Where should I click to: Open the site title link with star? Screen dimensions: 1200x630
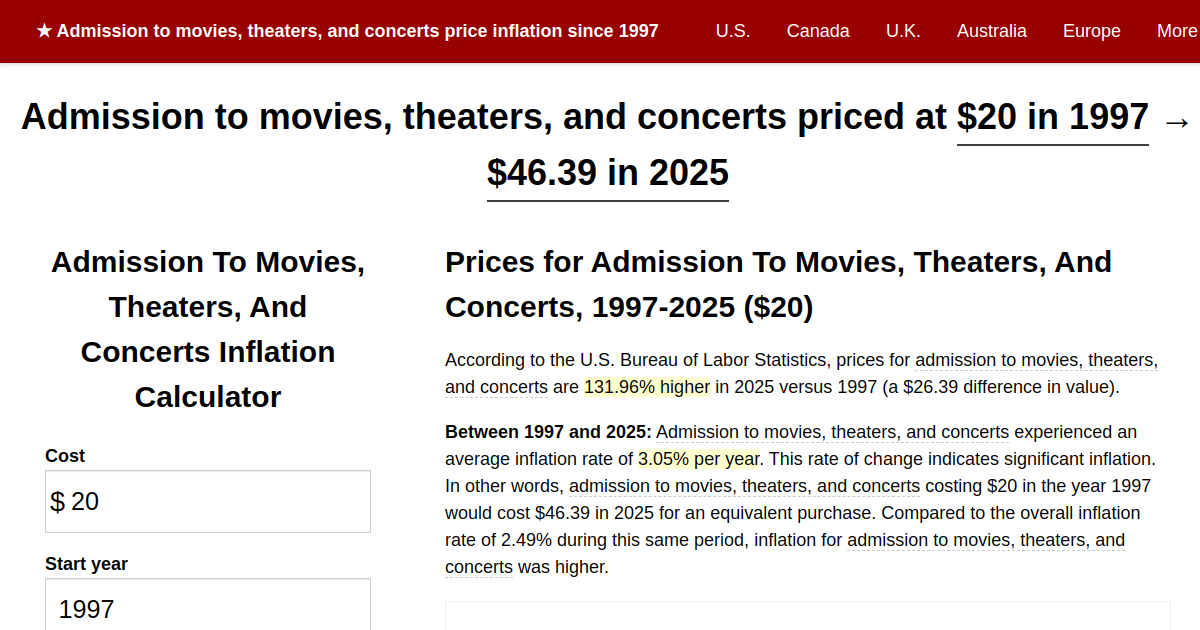(347, 31)
